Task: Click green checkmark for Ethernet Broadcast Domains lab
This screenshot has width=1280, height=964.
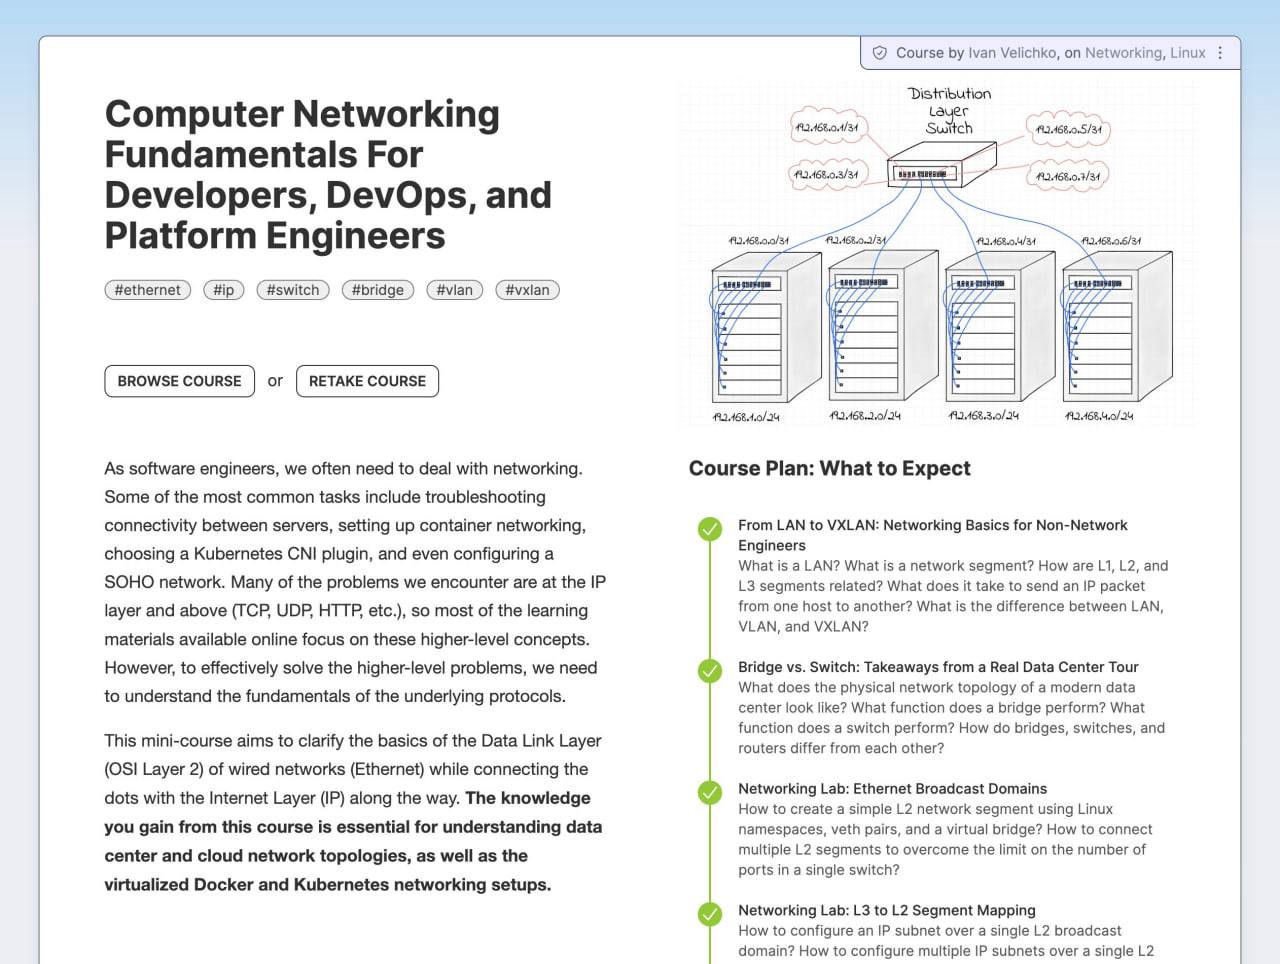Action: coord(710,793)
